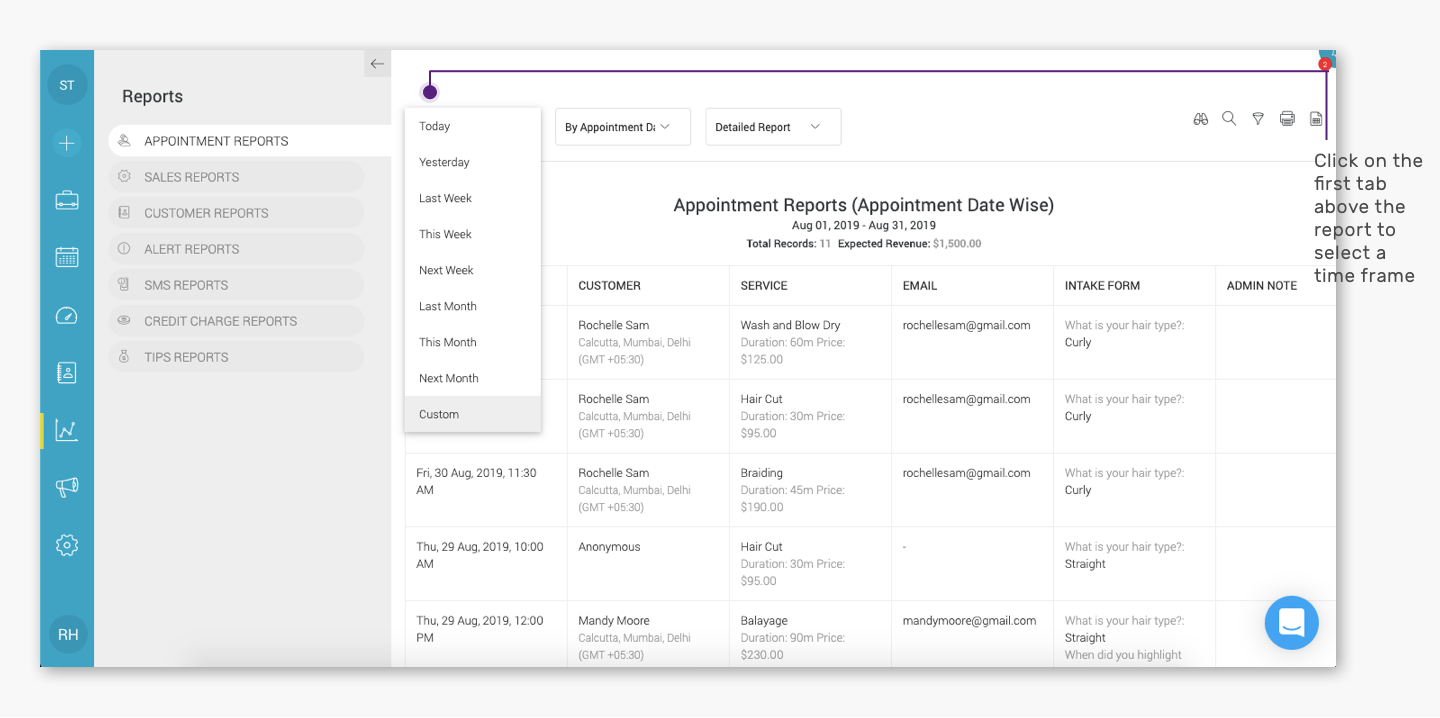1440x718 pixels.
Task: Select Next Month option
Action: [x=473, y=378]
